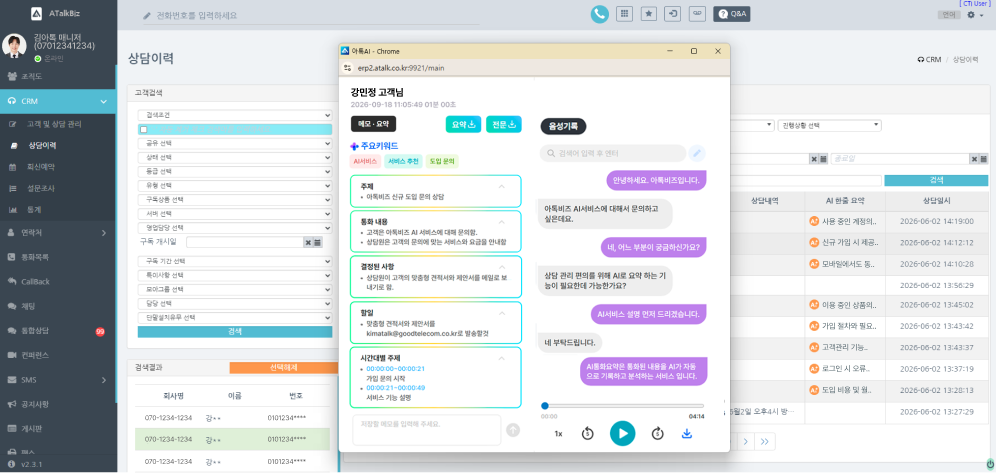Click the 도입 문의 keyword tag

(442, 161)
